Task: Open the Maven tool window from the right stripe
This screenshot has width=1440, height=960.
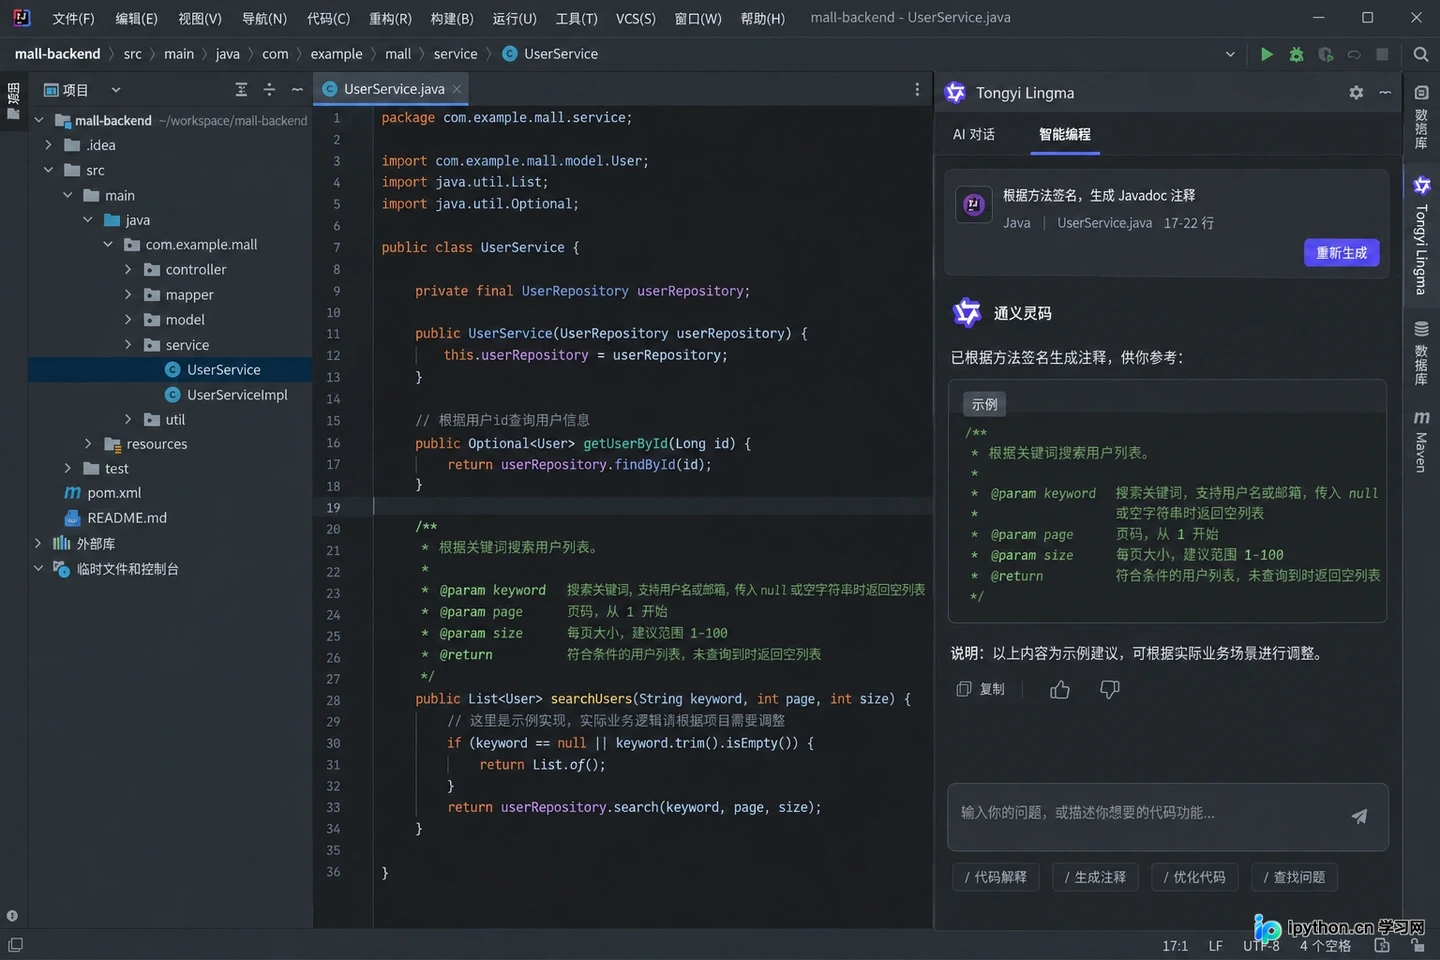Action: [x=1421, y=441]
